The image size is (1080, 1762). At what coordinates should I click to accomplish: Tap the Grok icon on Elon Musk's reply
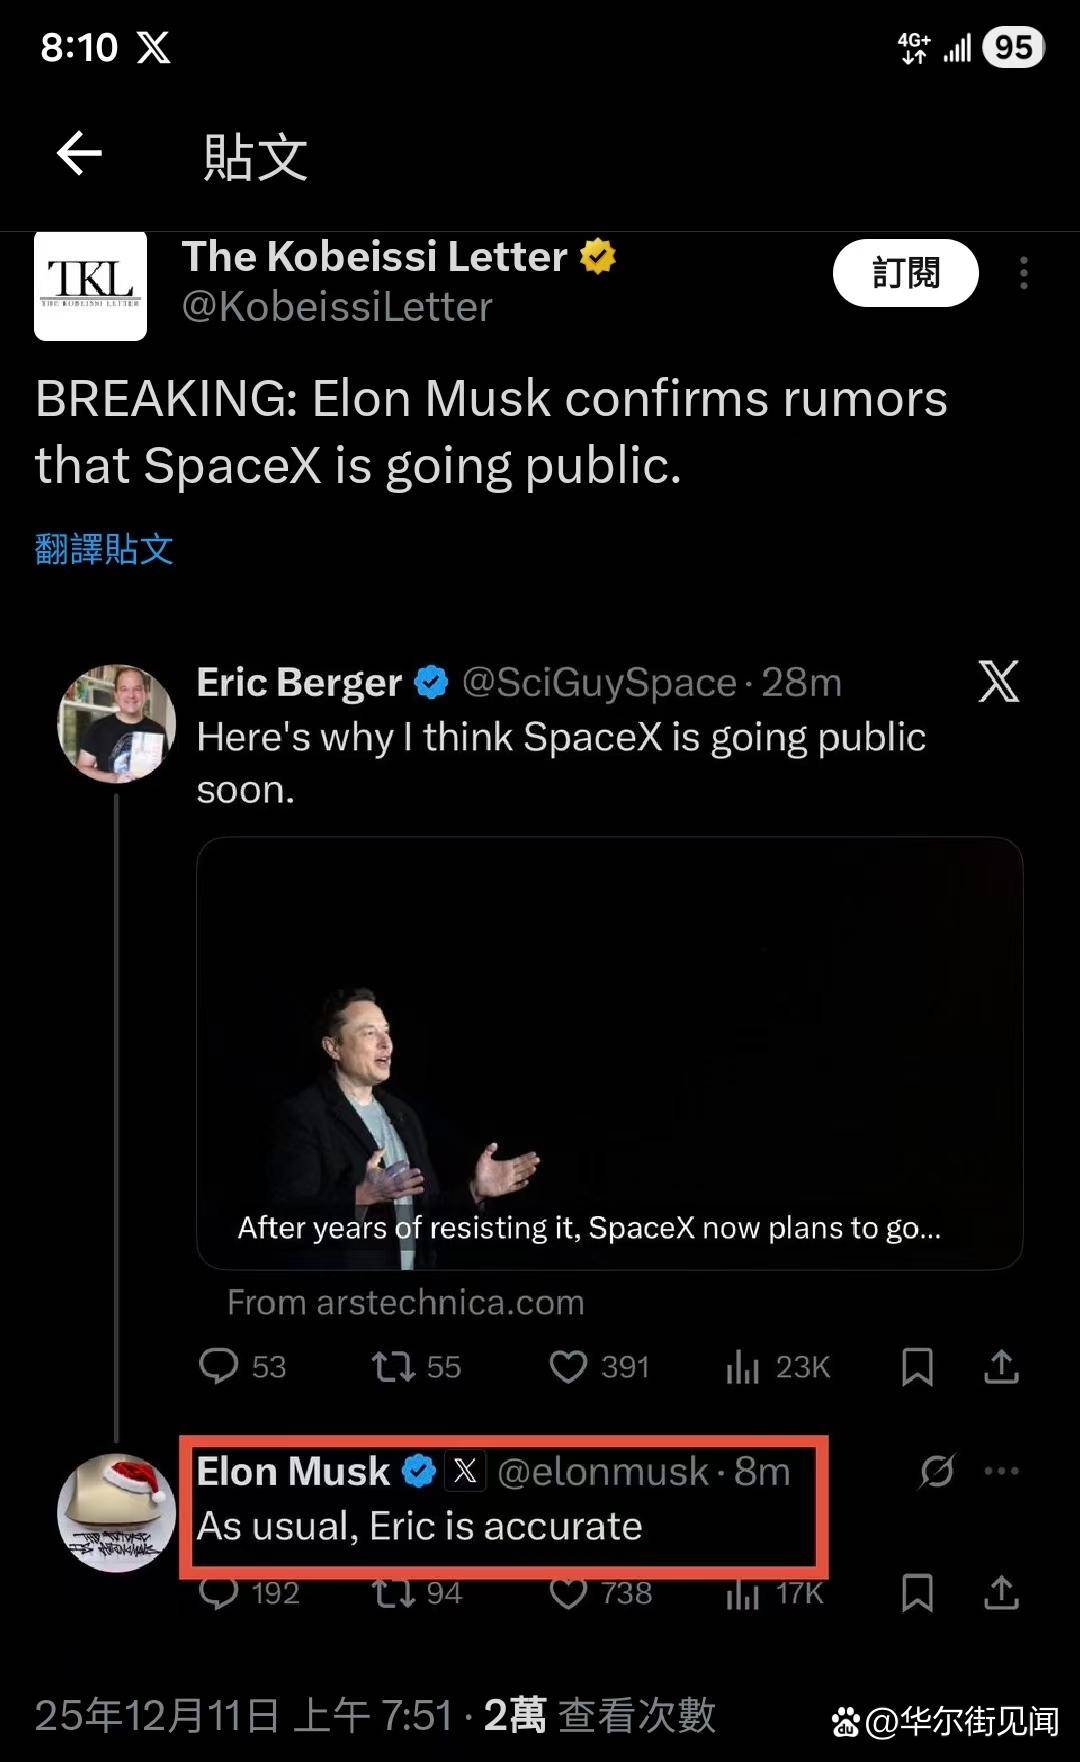937,1471
